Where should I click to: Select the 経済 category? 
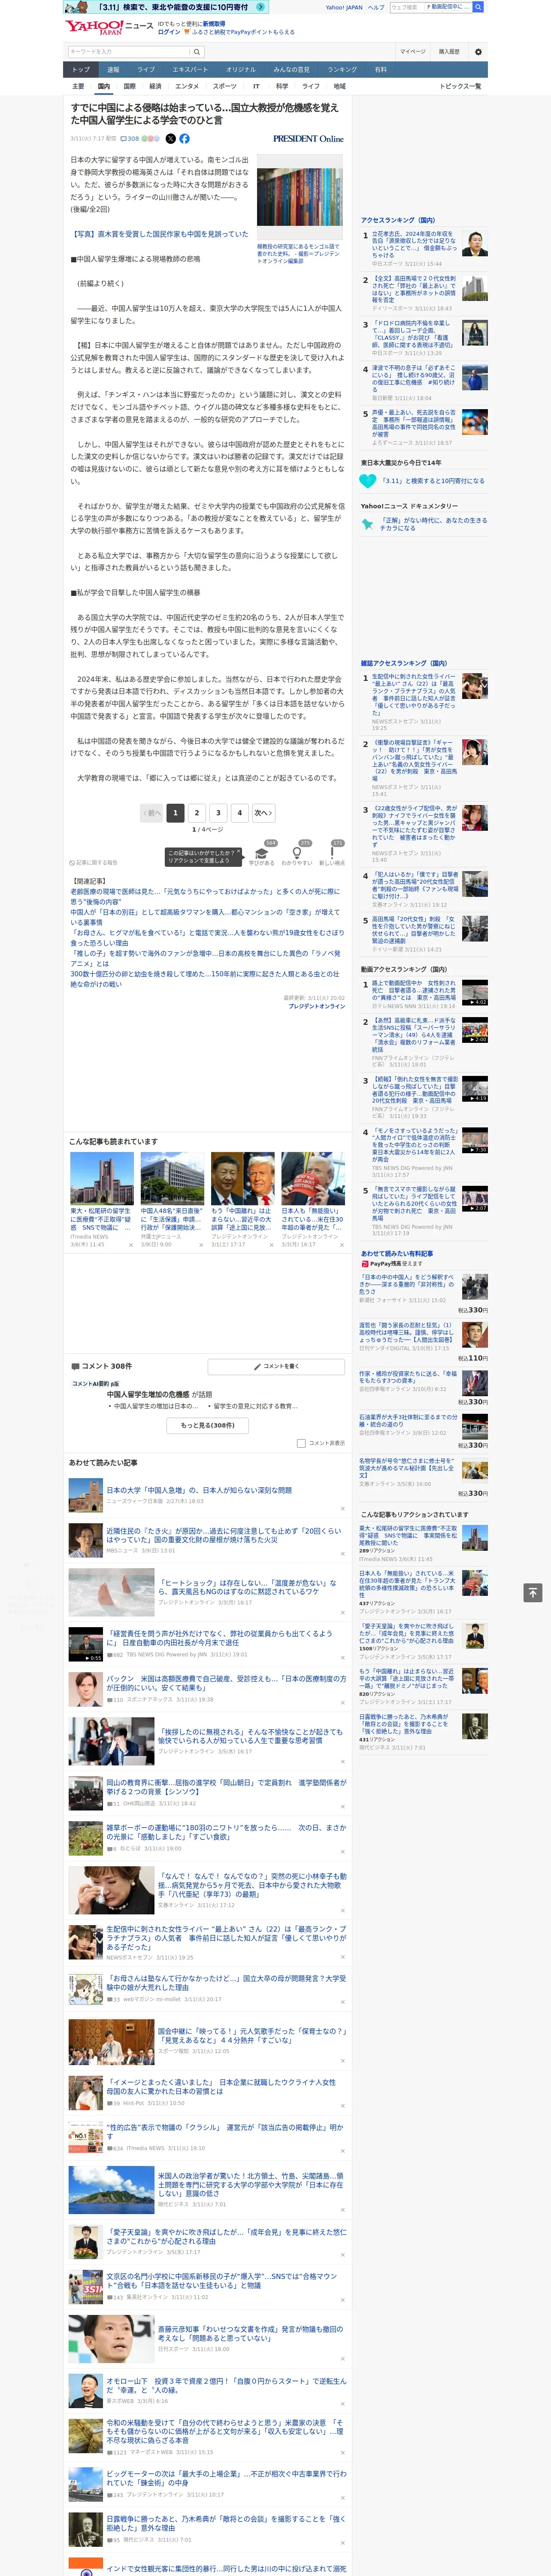(155, 86)
